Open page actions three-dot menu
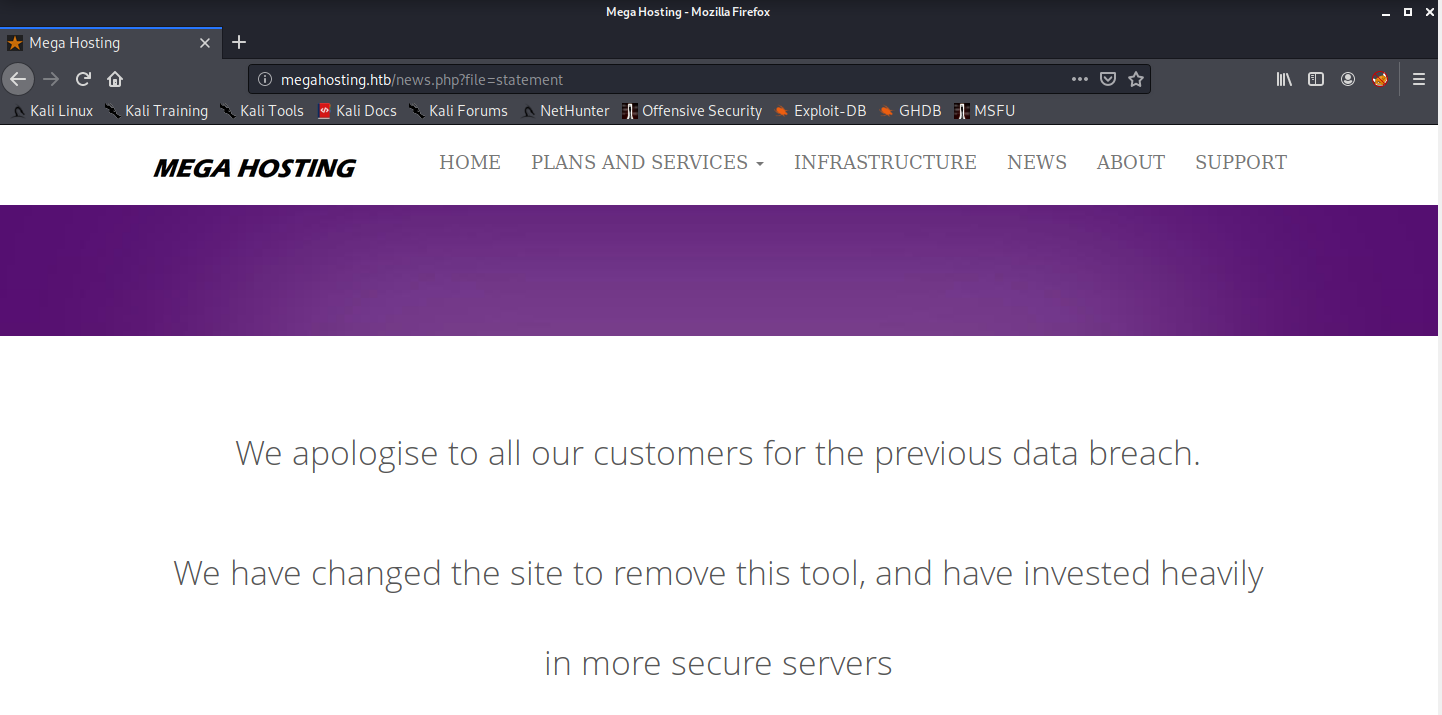The width and height of the screenshot is (1442, 715). click(x=1080, y=79)
